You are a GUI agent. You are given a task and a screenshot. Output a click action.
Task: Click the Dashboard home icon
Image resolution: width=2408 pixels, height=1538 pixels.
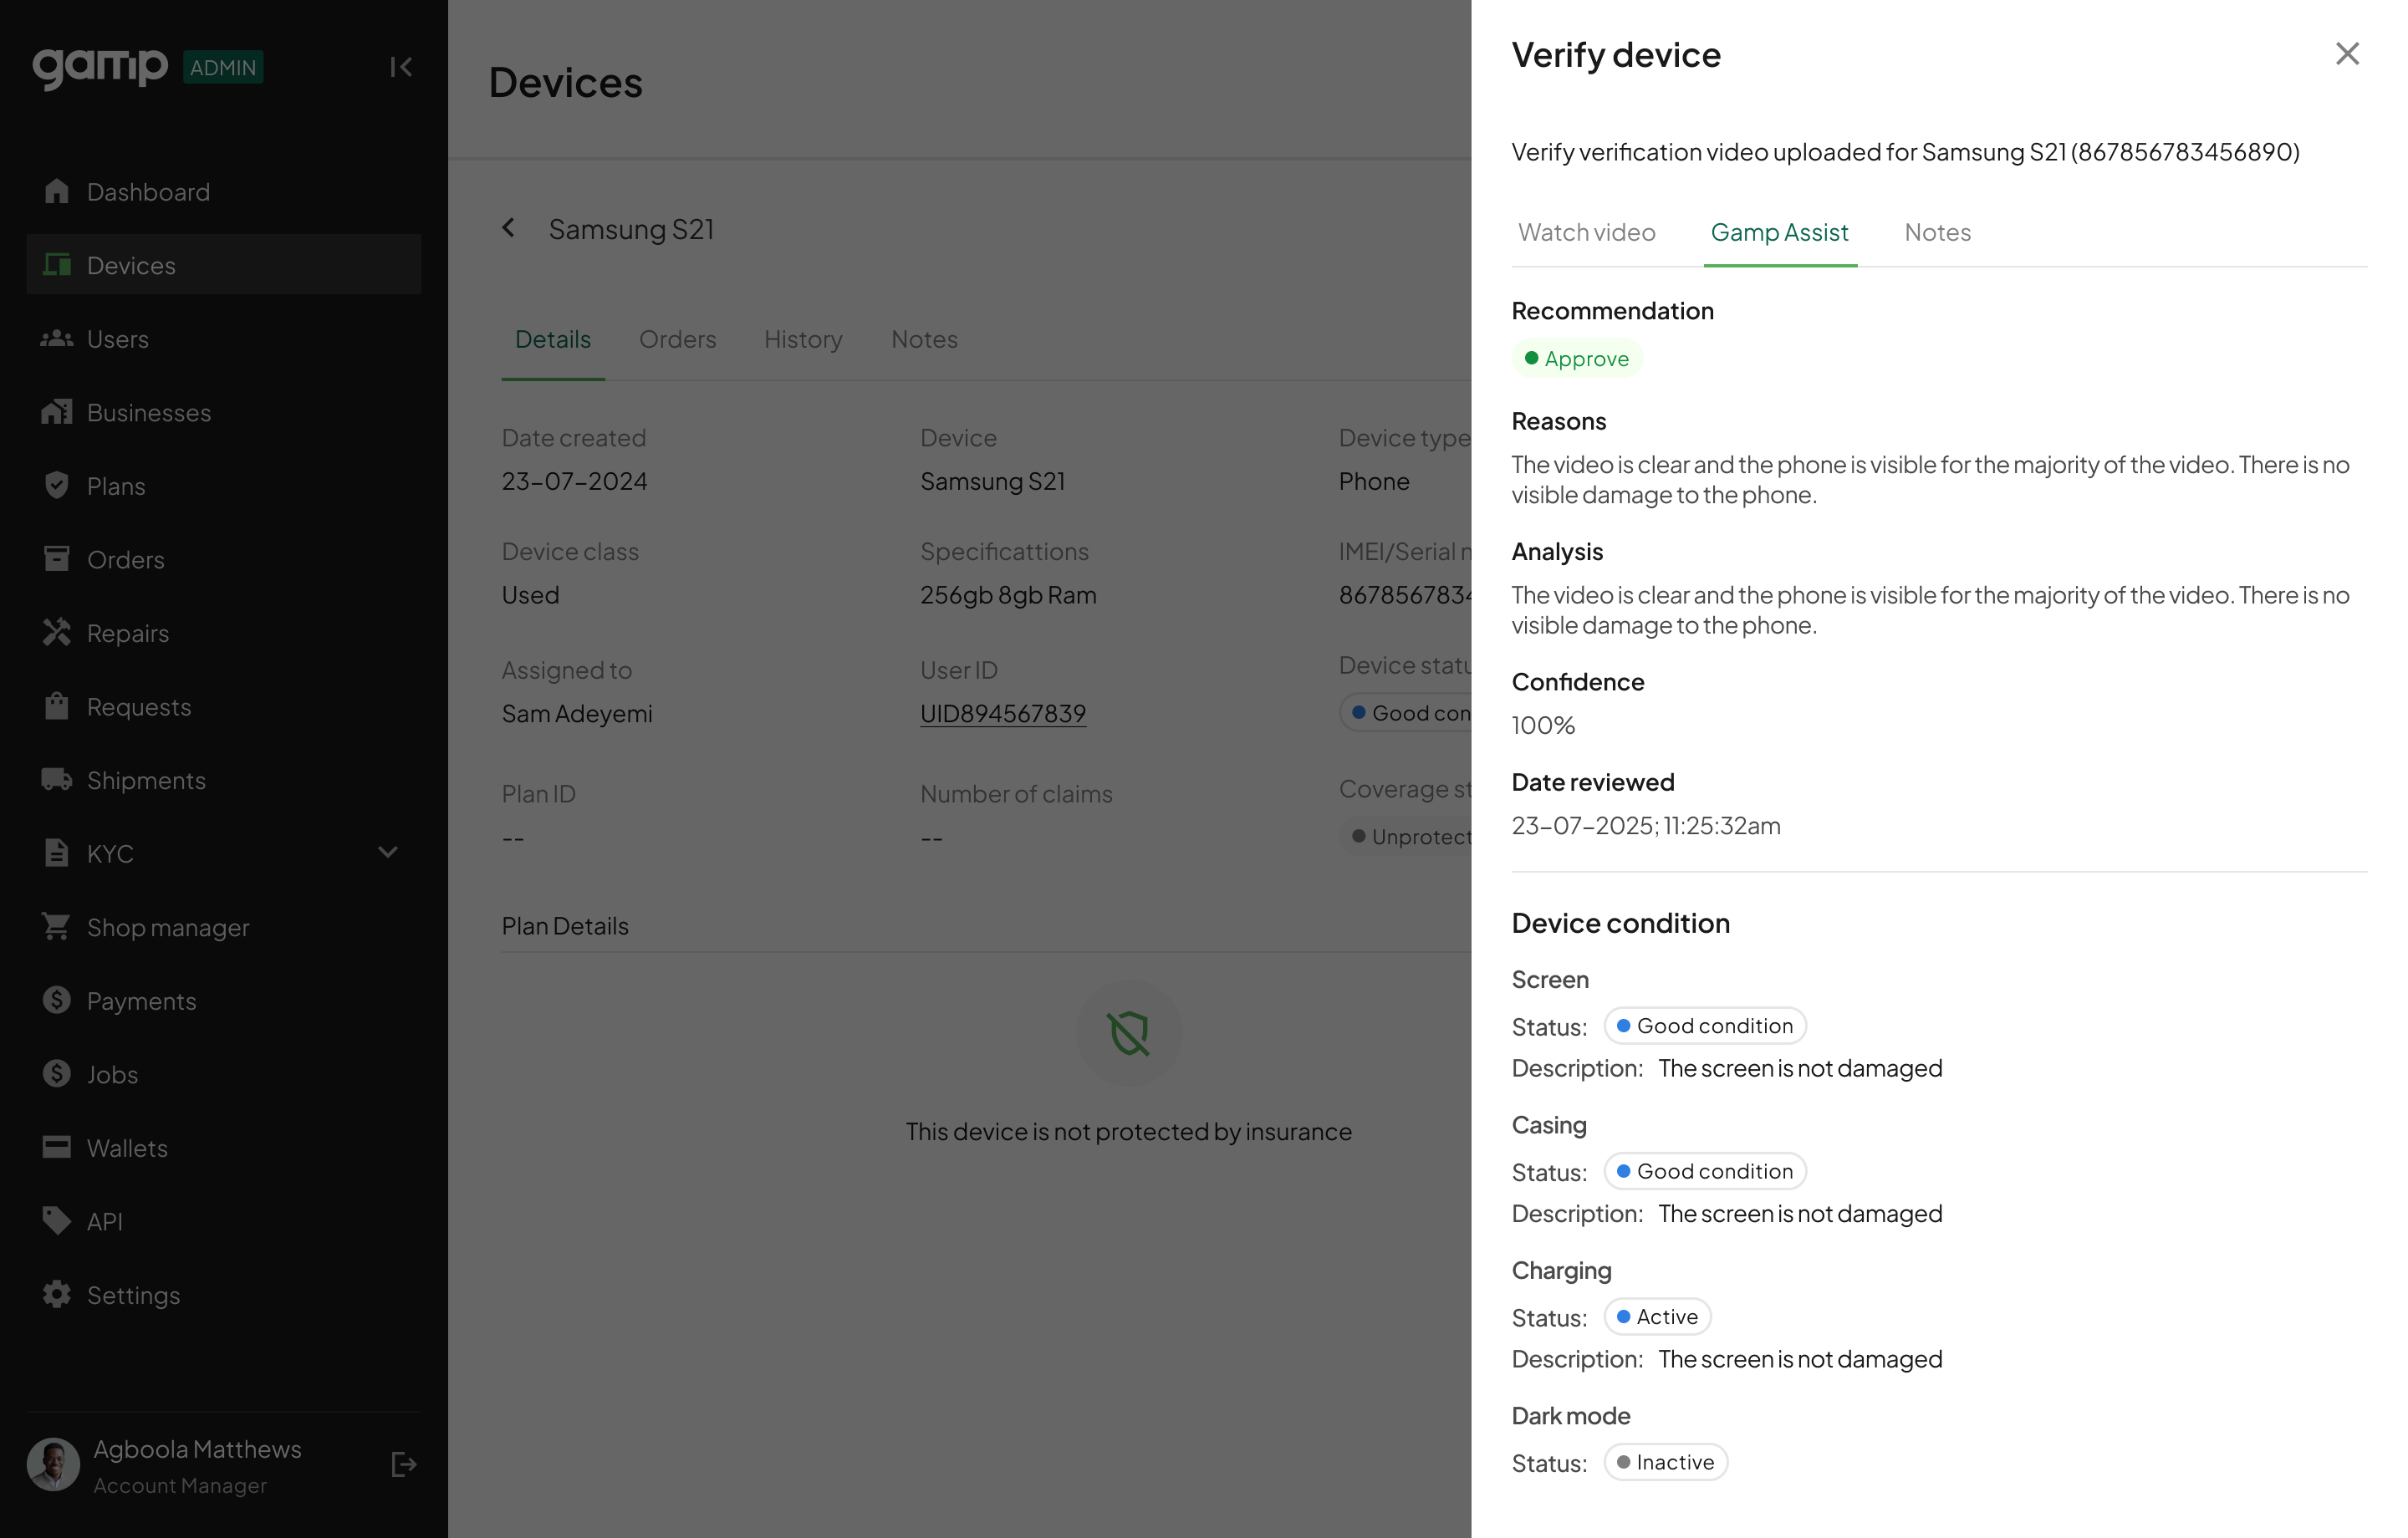coord(57,191)
